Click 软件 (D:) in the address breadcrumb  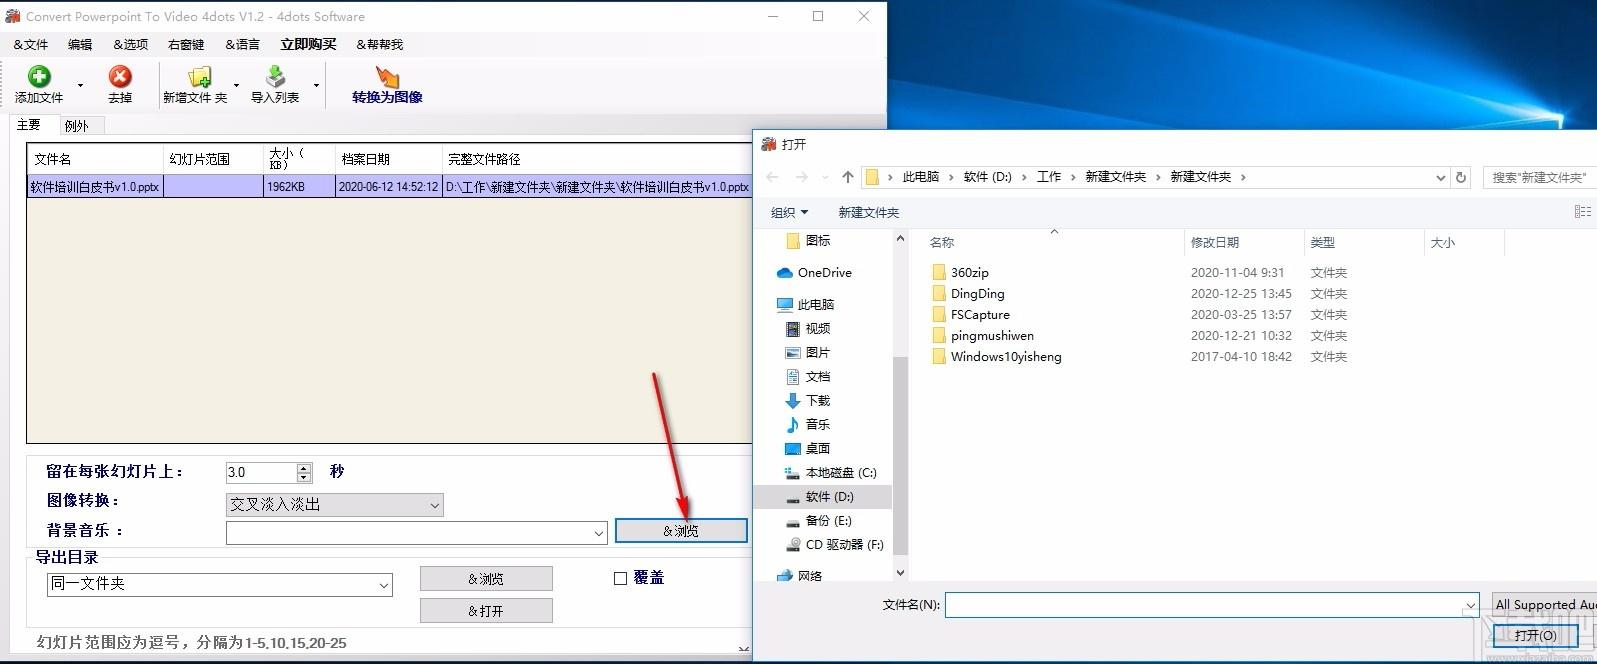pos(988,177)
